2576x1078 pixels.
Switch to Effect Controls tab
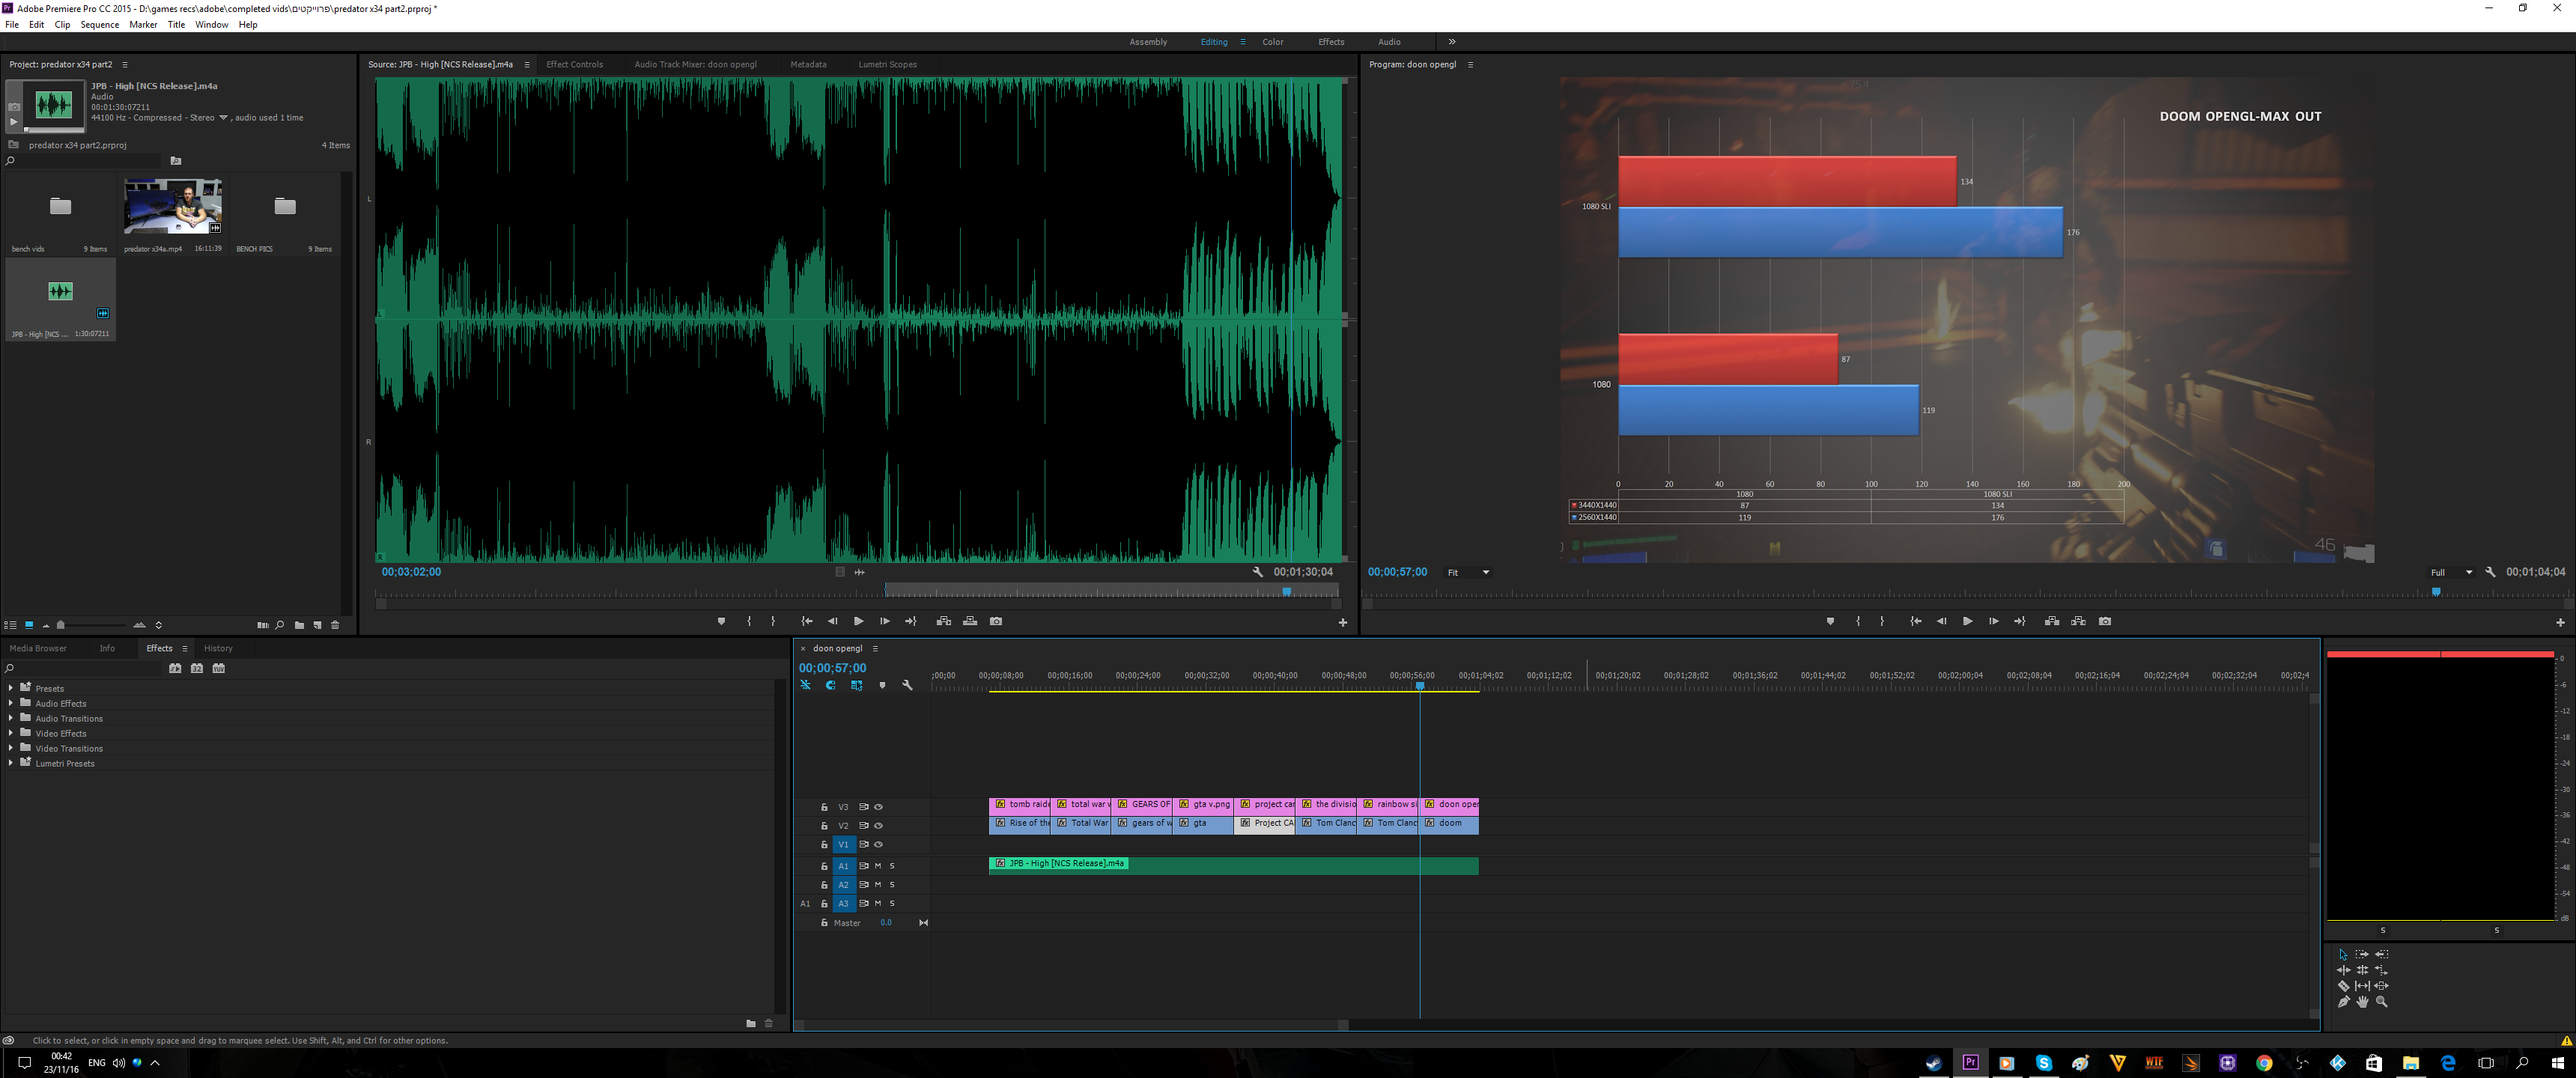click(574, 64)
